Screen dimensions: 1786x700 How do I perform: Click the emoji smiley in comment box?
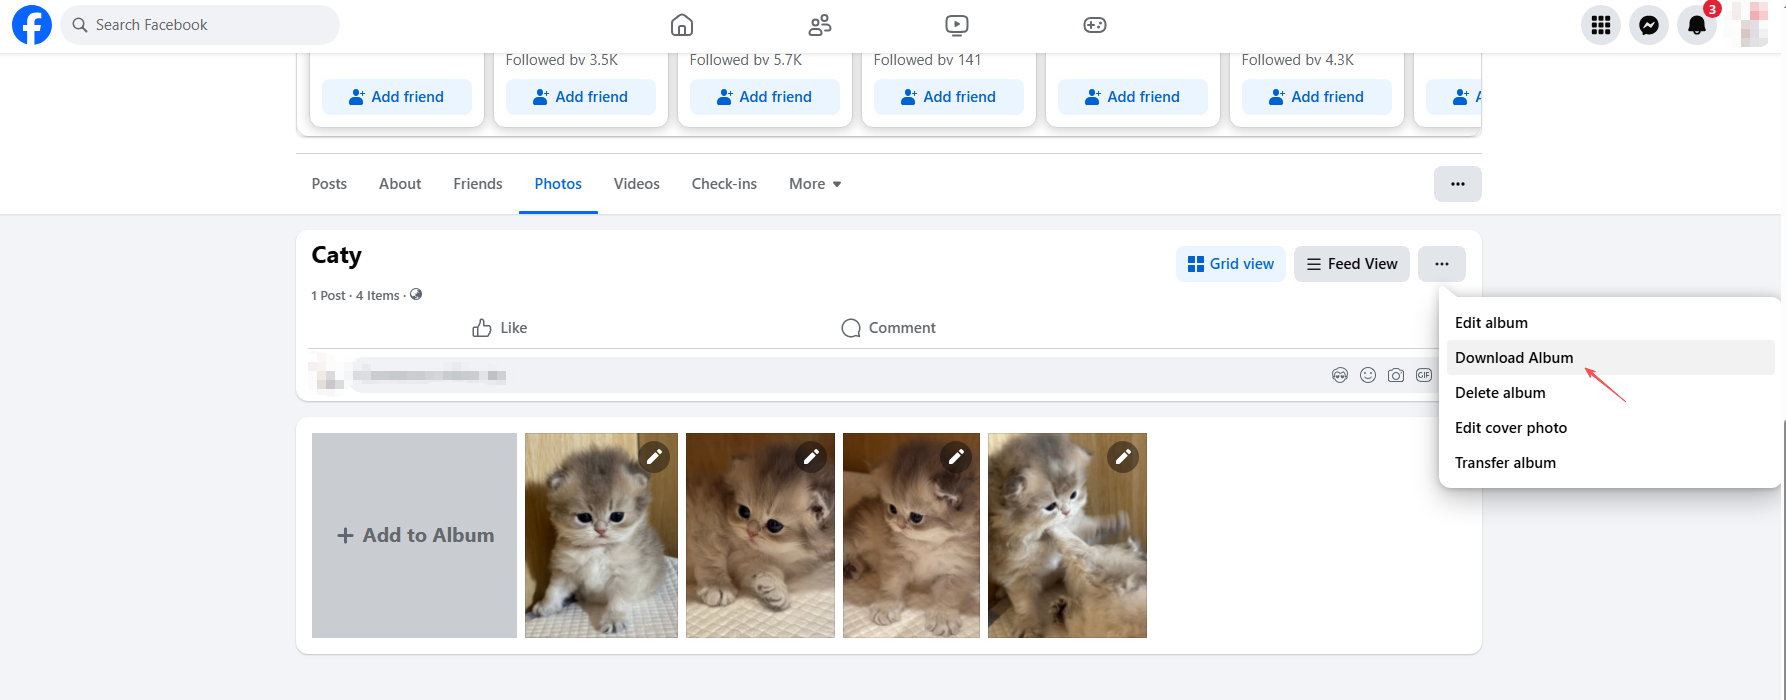pyautogui.click(x=1368, y=375)
